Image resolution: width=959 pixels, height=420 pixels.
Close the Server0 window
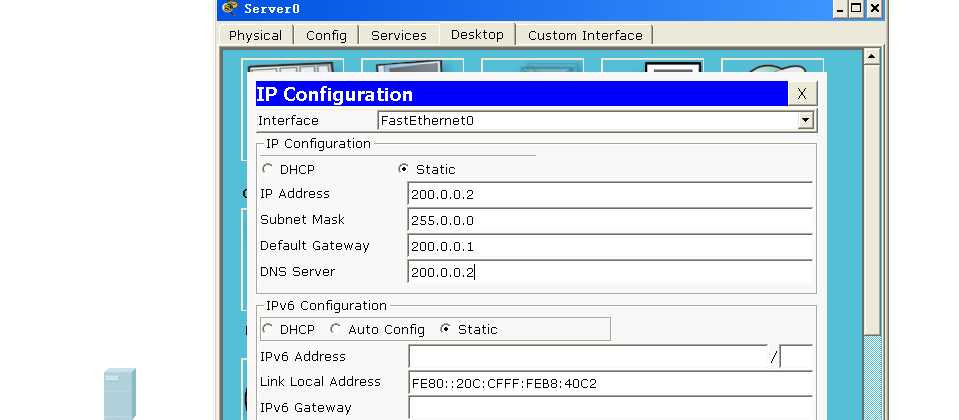[875, 9]
